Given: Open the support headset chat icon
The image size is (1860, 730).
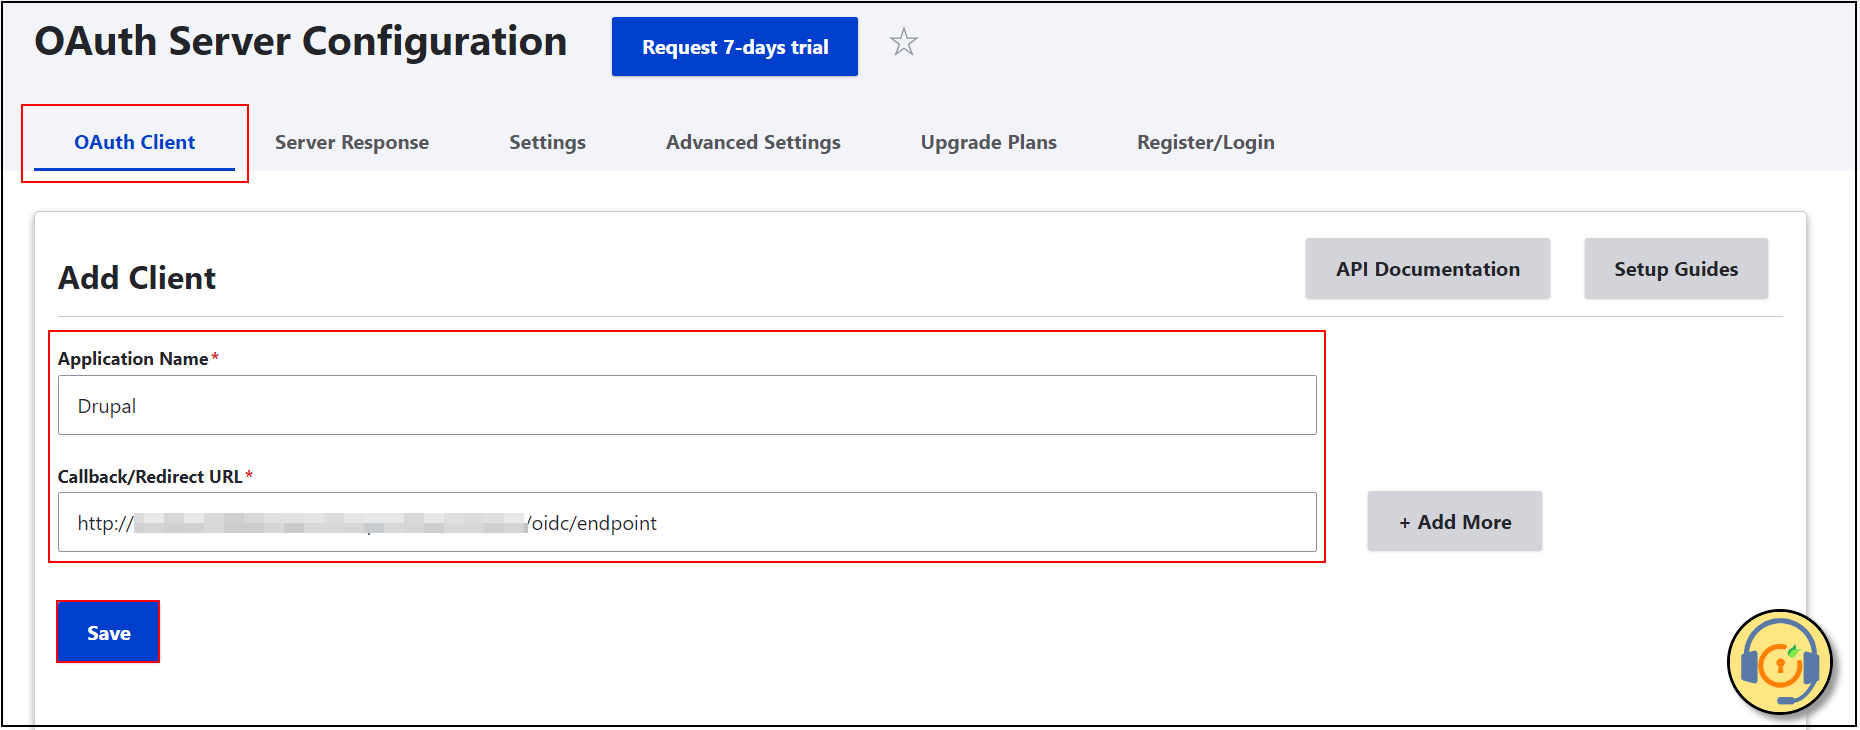Looking at the screenshot, I should (1780, 662).
